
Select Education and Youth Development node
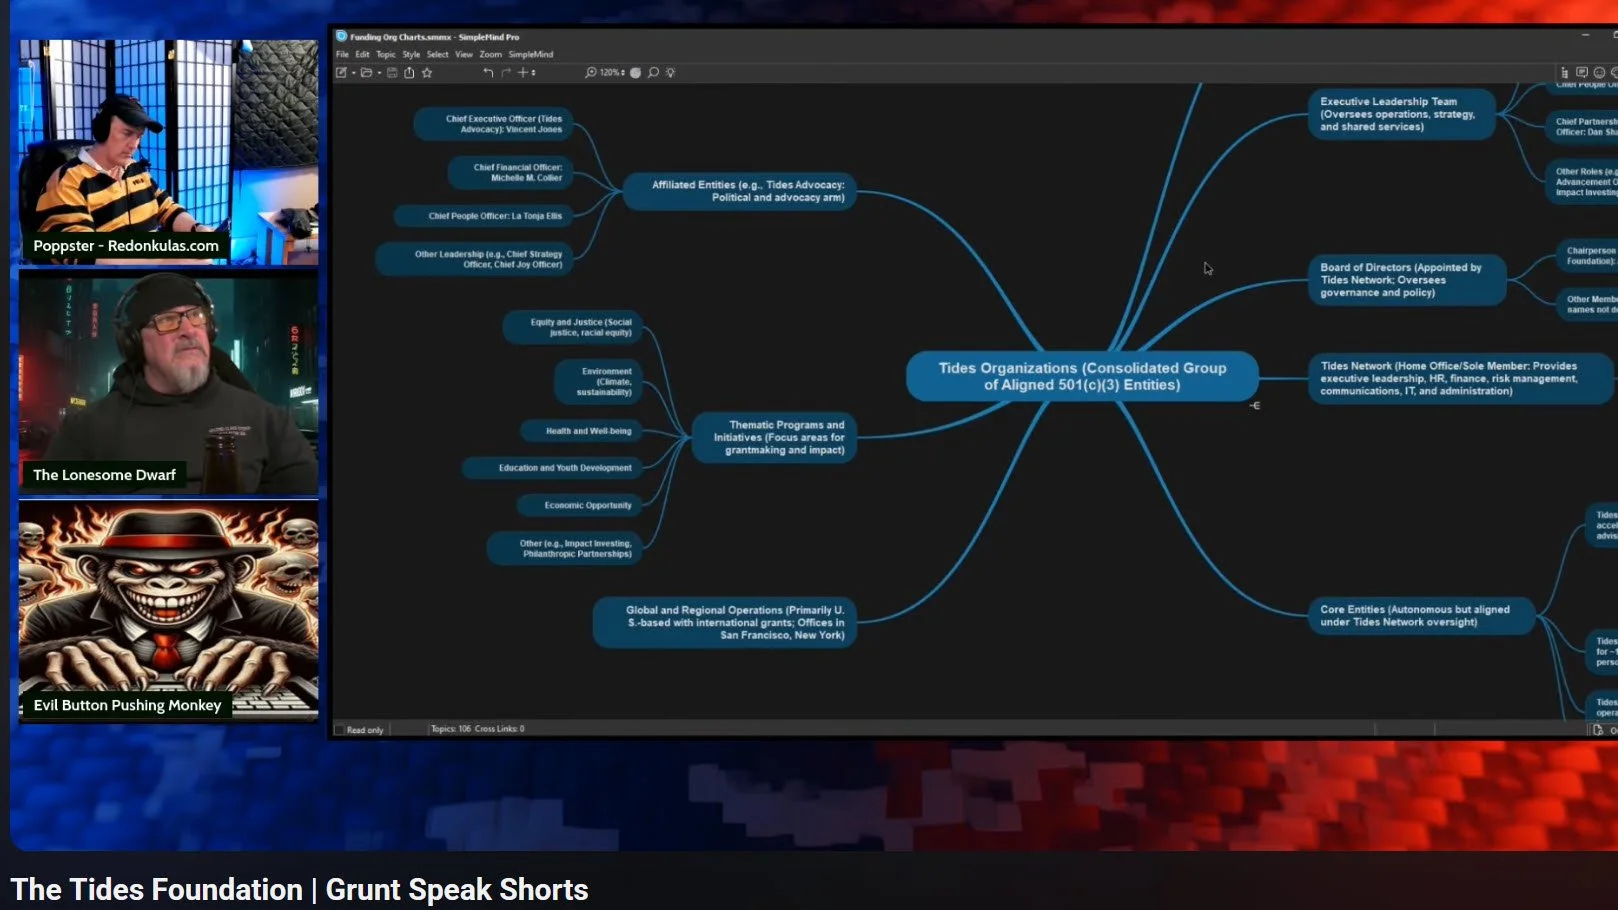click(x=552, y=468)
